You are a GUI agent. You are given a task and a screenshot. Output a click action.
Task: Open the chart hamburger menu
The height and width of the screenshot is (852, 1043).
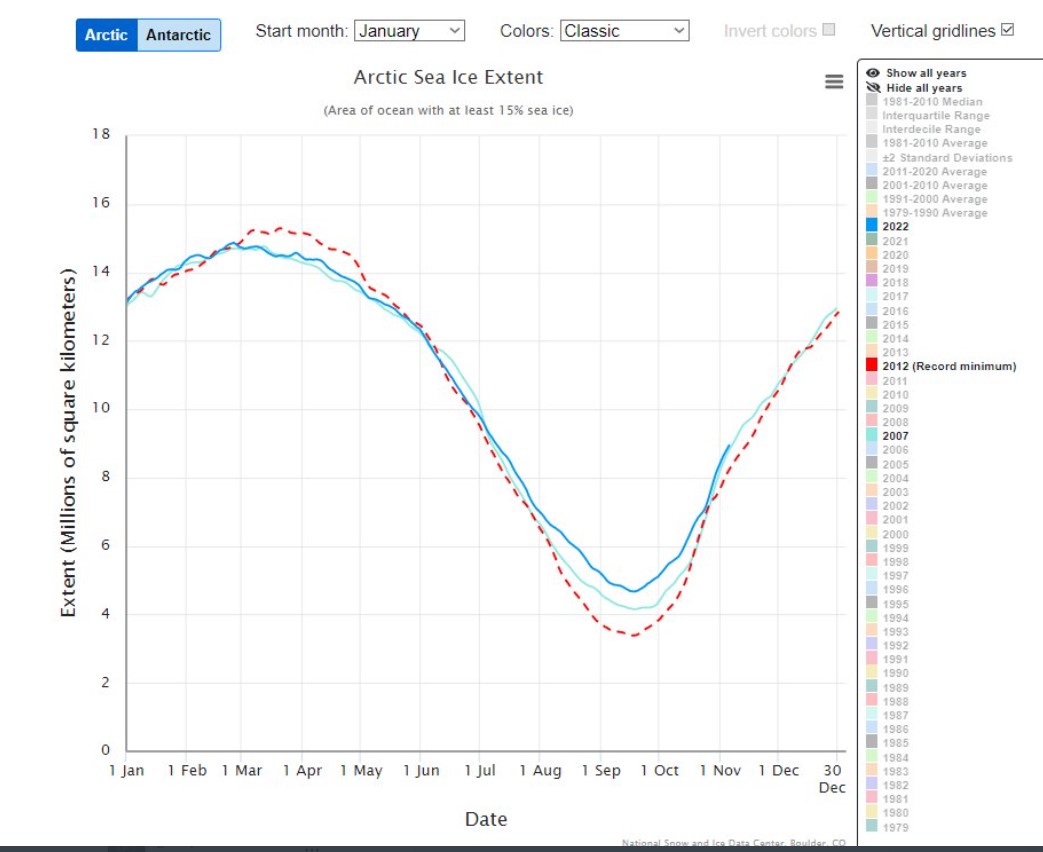(834, 82)
